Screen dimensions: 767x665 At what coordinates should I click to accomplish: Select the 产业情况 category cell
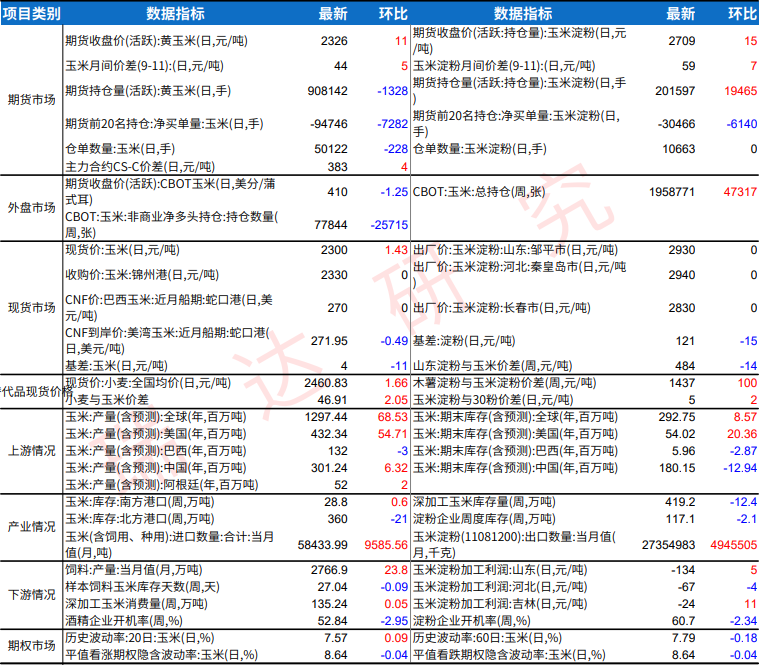(x=31, y=527)
